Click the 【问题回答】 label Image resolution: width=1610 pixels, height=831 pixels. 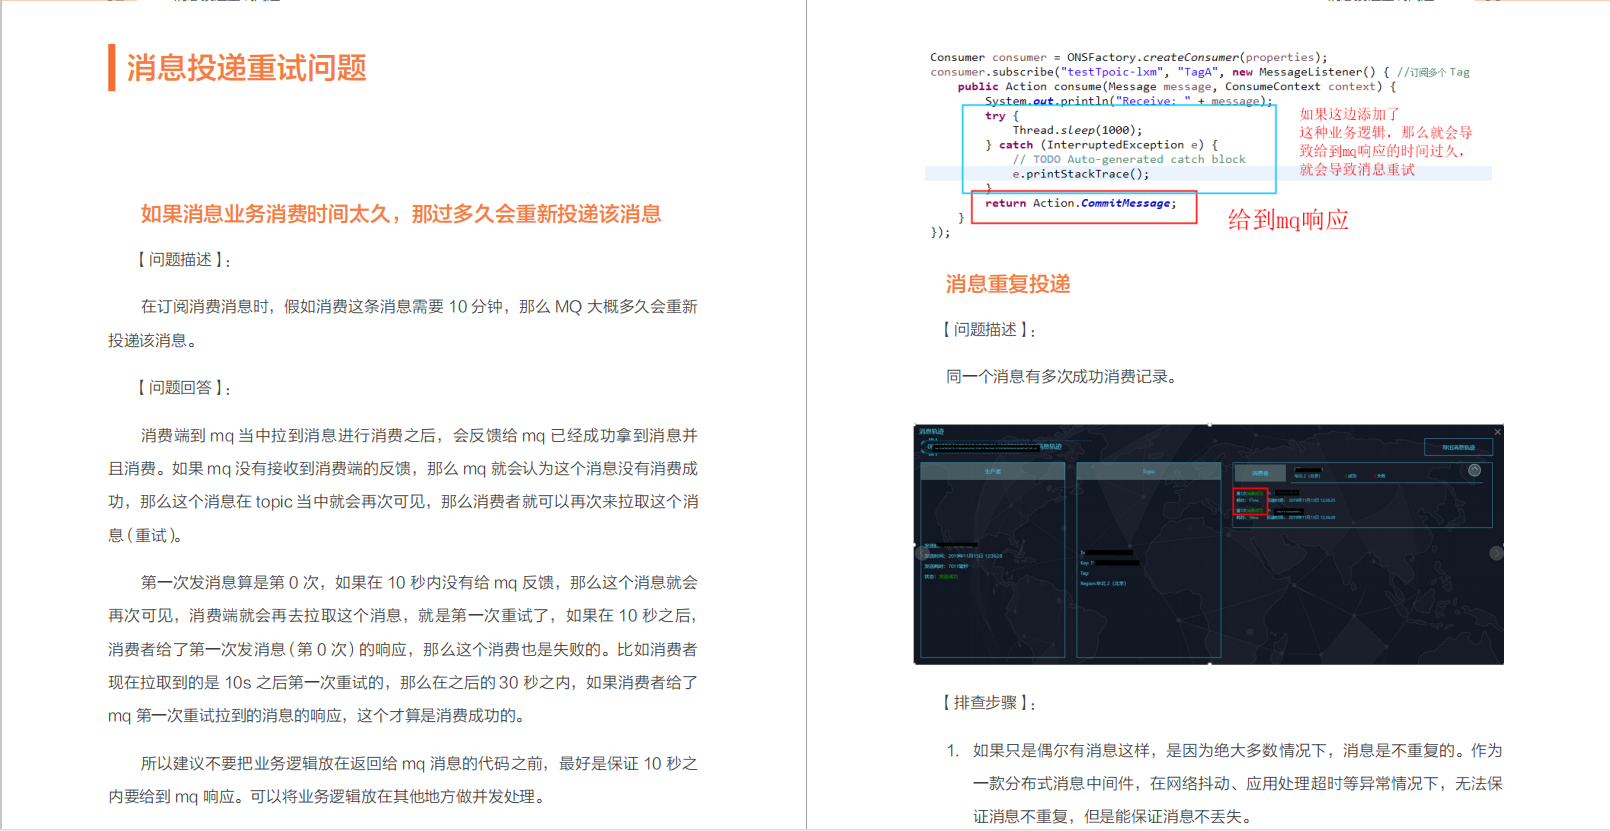185,388
